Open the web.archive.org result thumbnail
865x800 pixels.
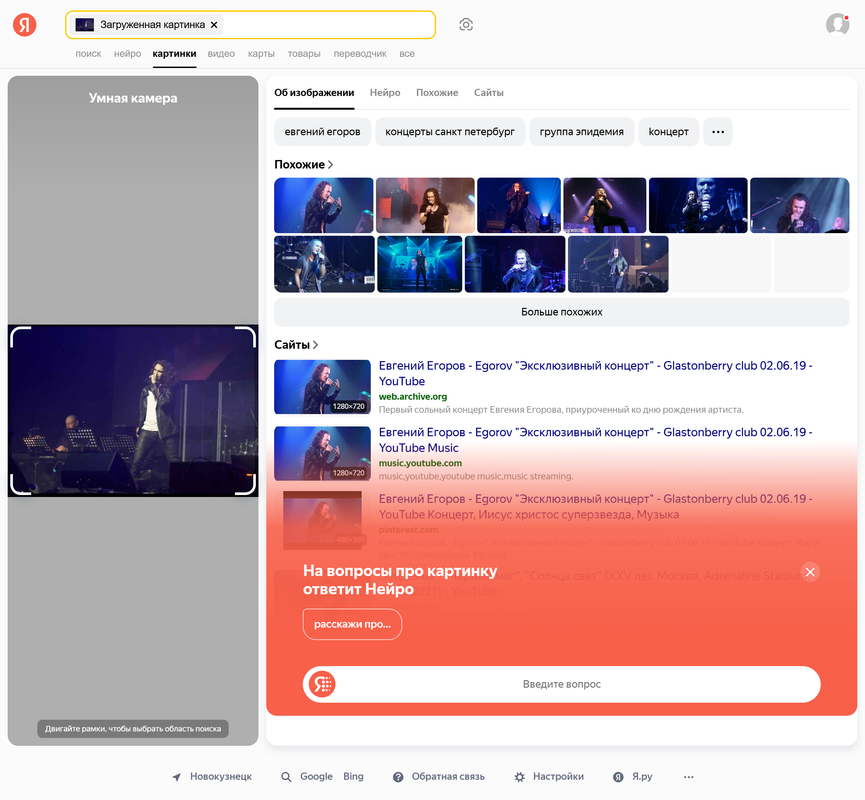322,387
